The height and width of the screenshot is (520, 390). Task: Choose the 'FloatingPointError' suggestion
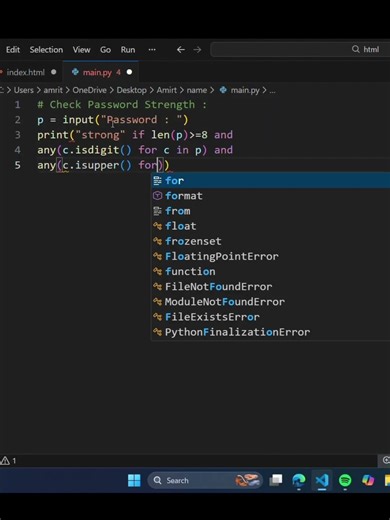271,256
